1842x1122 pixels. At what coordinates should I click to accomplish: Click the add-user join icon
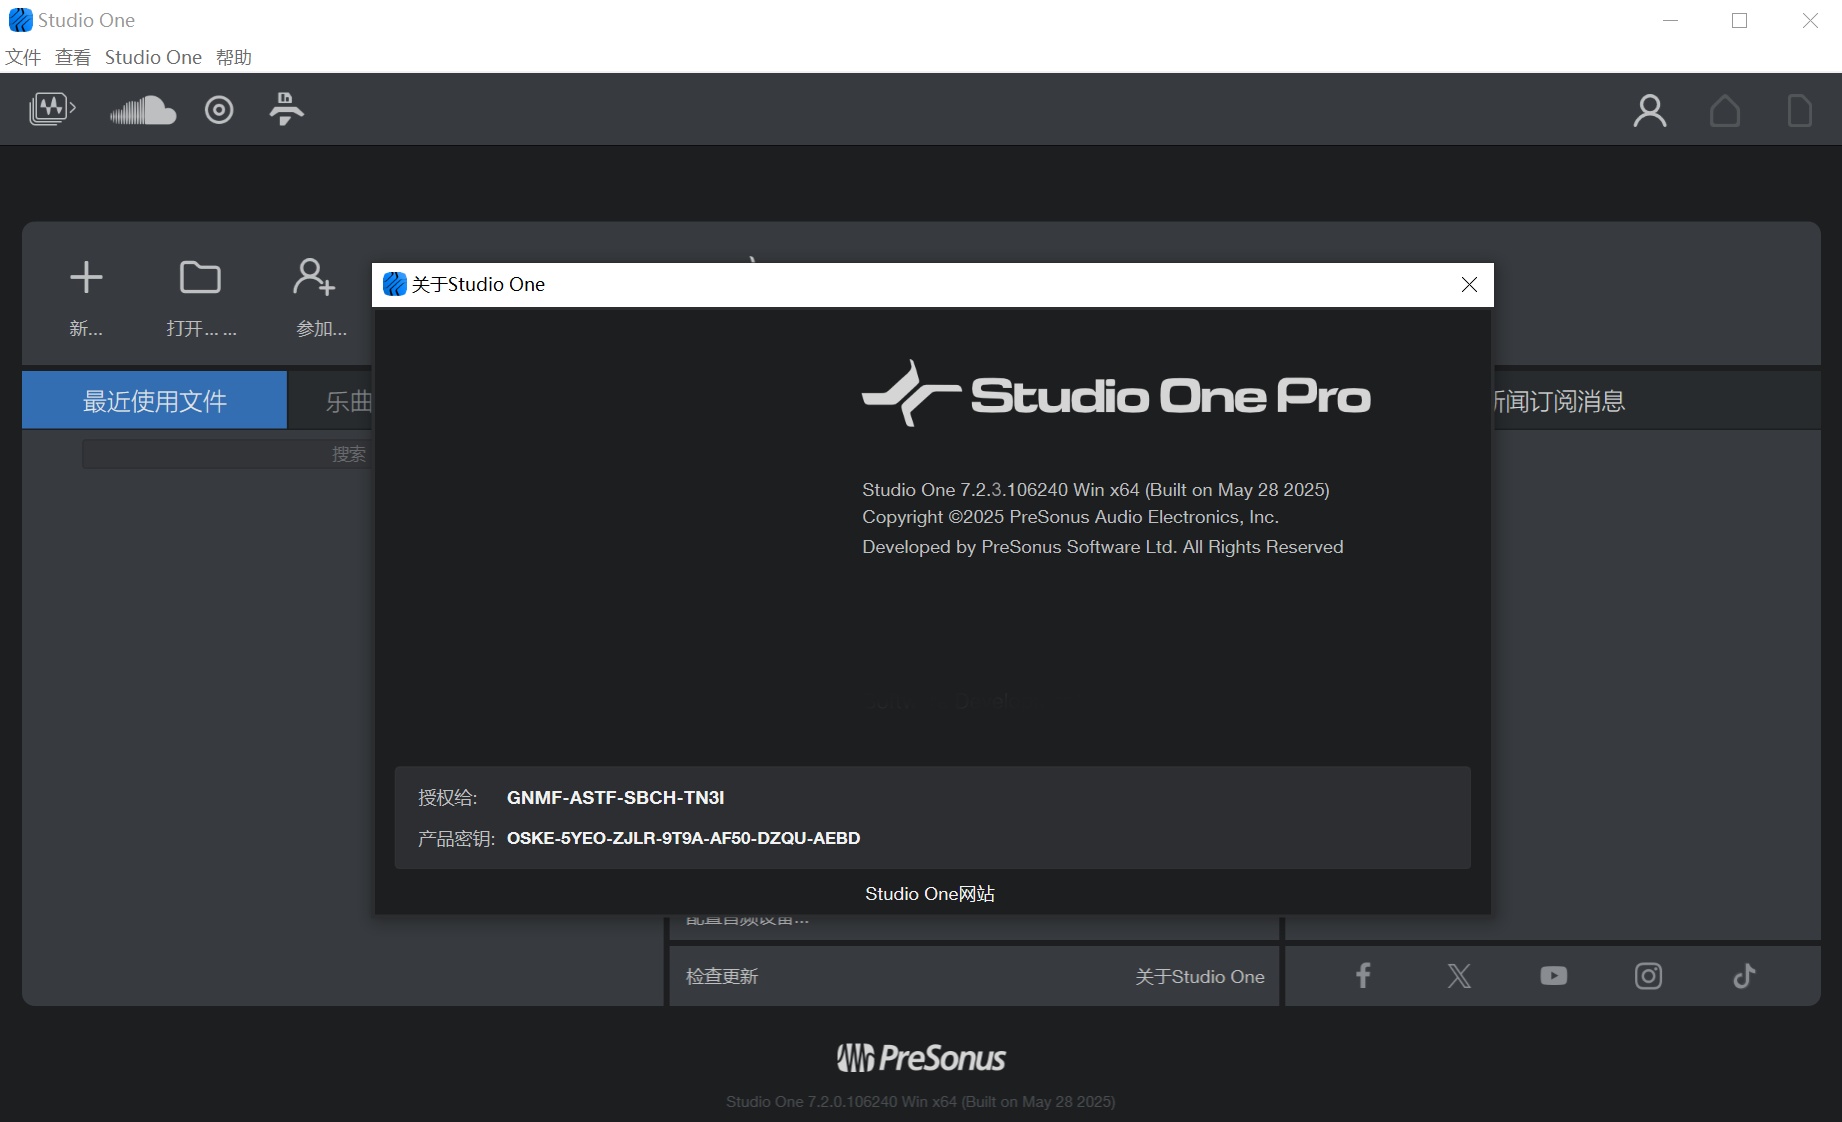(314, 278)
